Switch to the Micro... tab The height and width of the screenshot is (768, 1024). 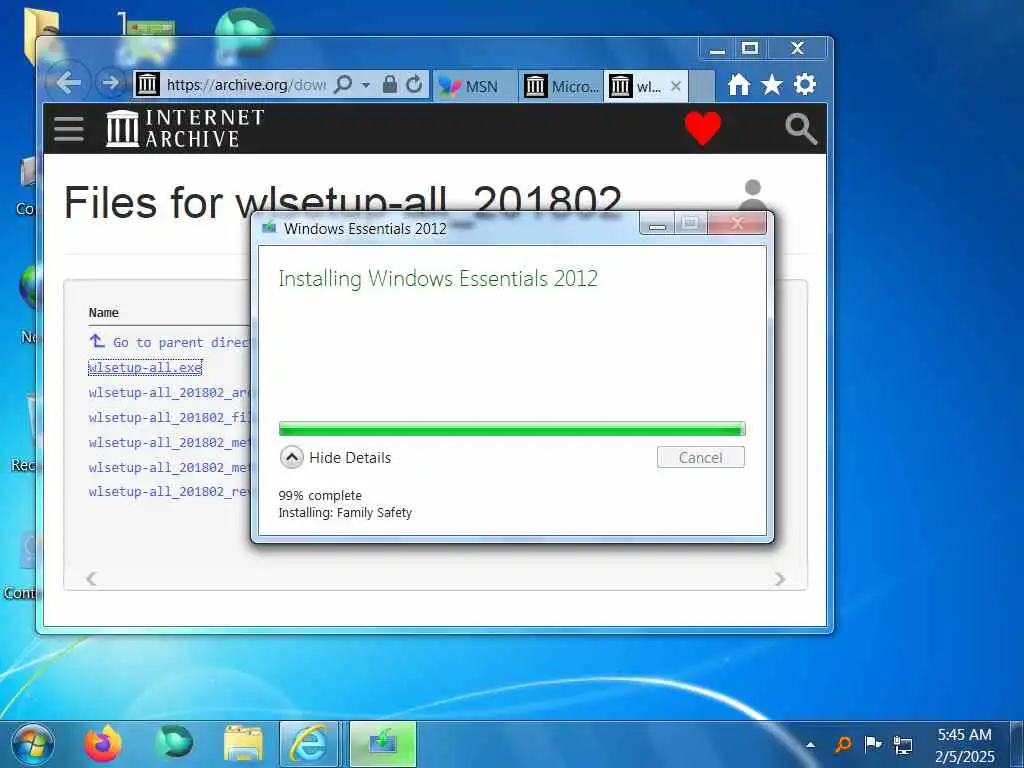[561, 86]
